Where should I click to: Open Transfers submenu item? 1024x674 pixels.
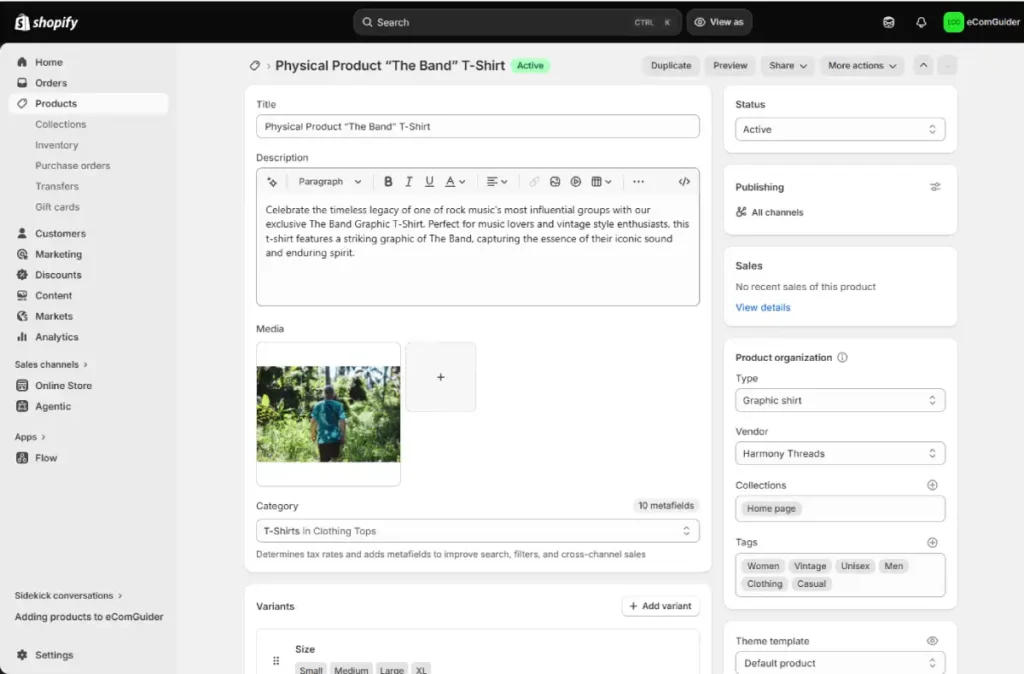tap(57, 186)
